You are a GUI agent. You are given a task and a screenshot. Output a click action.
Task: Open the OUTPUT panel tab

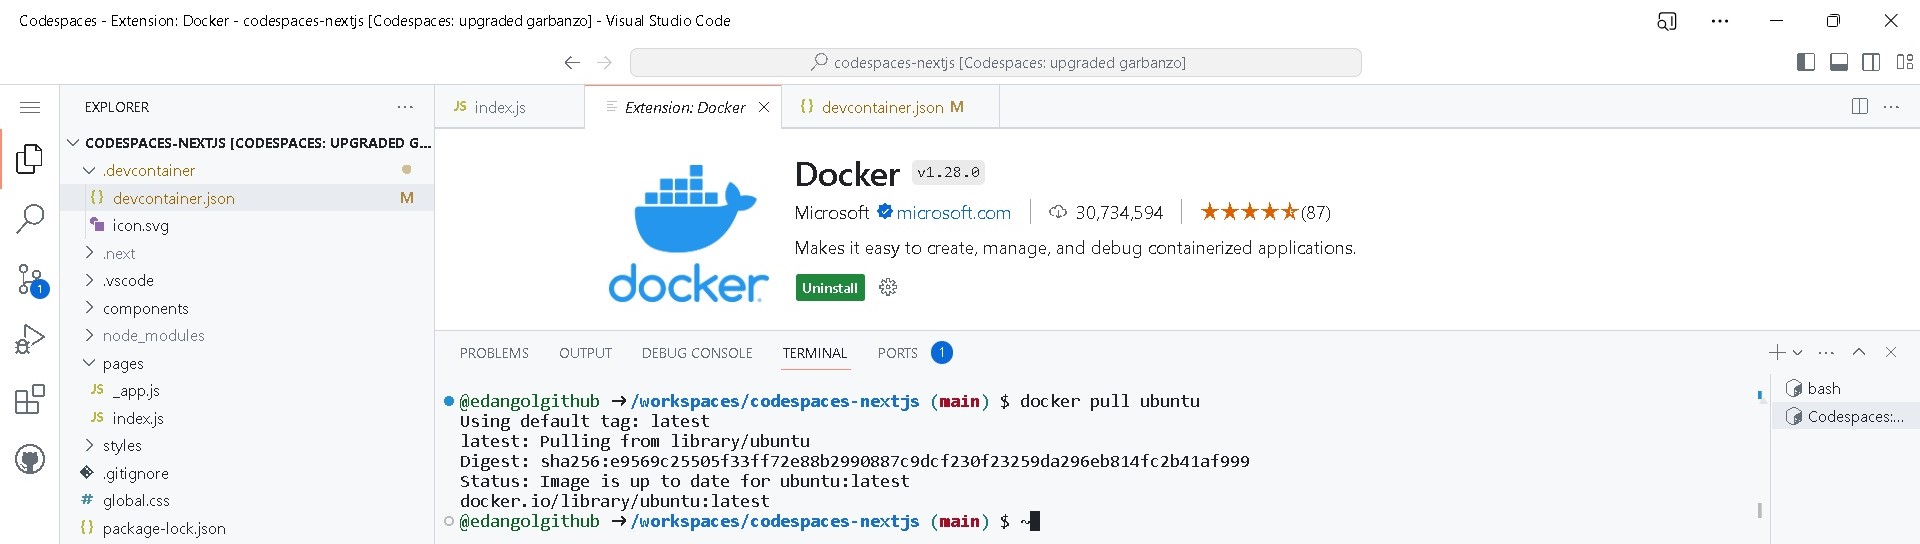tap(585, 353)
